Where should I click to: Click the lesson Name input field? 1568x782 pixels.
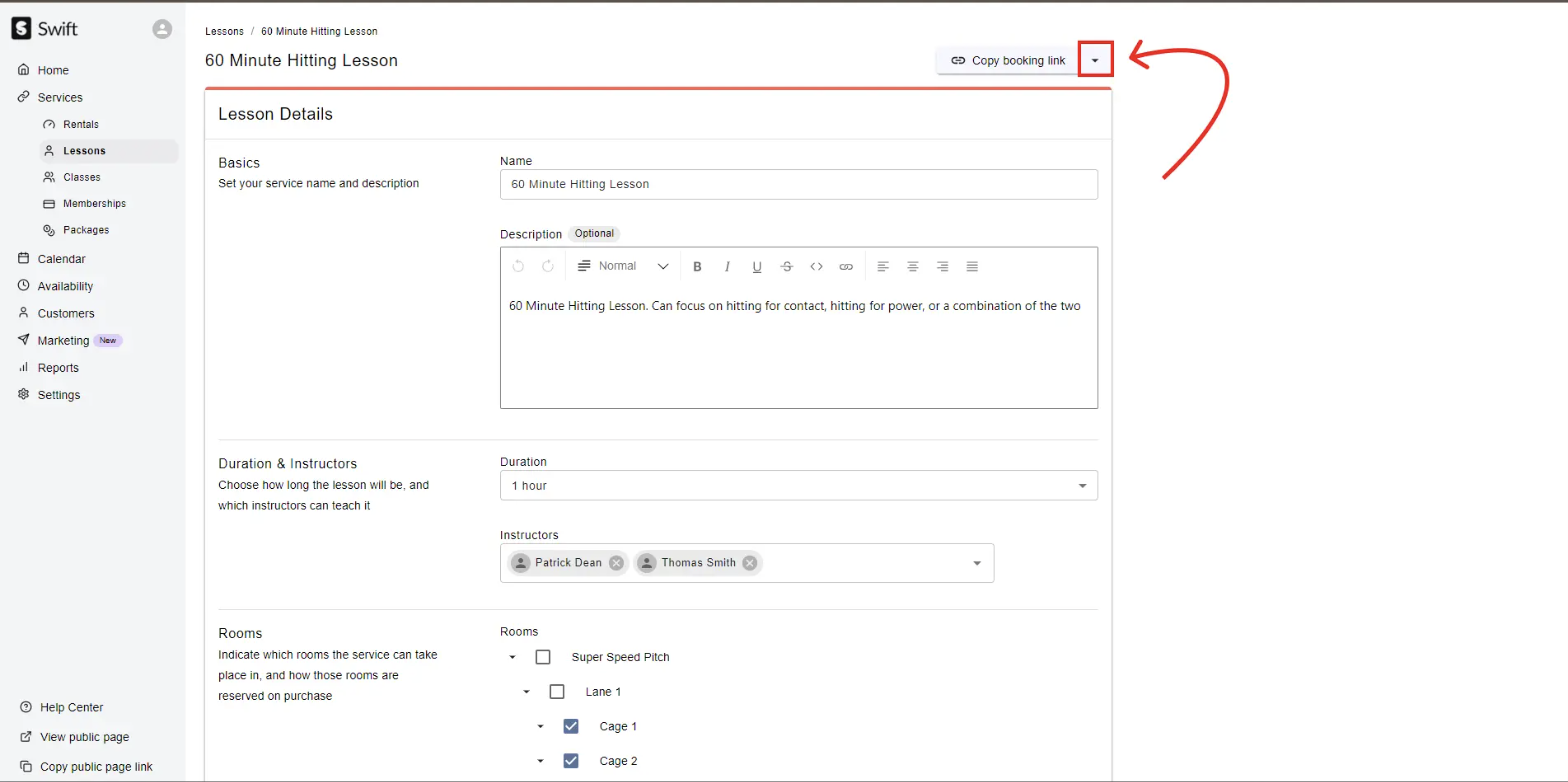pyautogui.click(x=798, y=184)
